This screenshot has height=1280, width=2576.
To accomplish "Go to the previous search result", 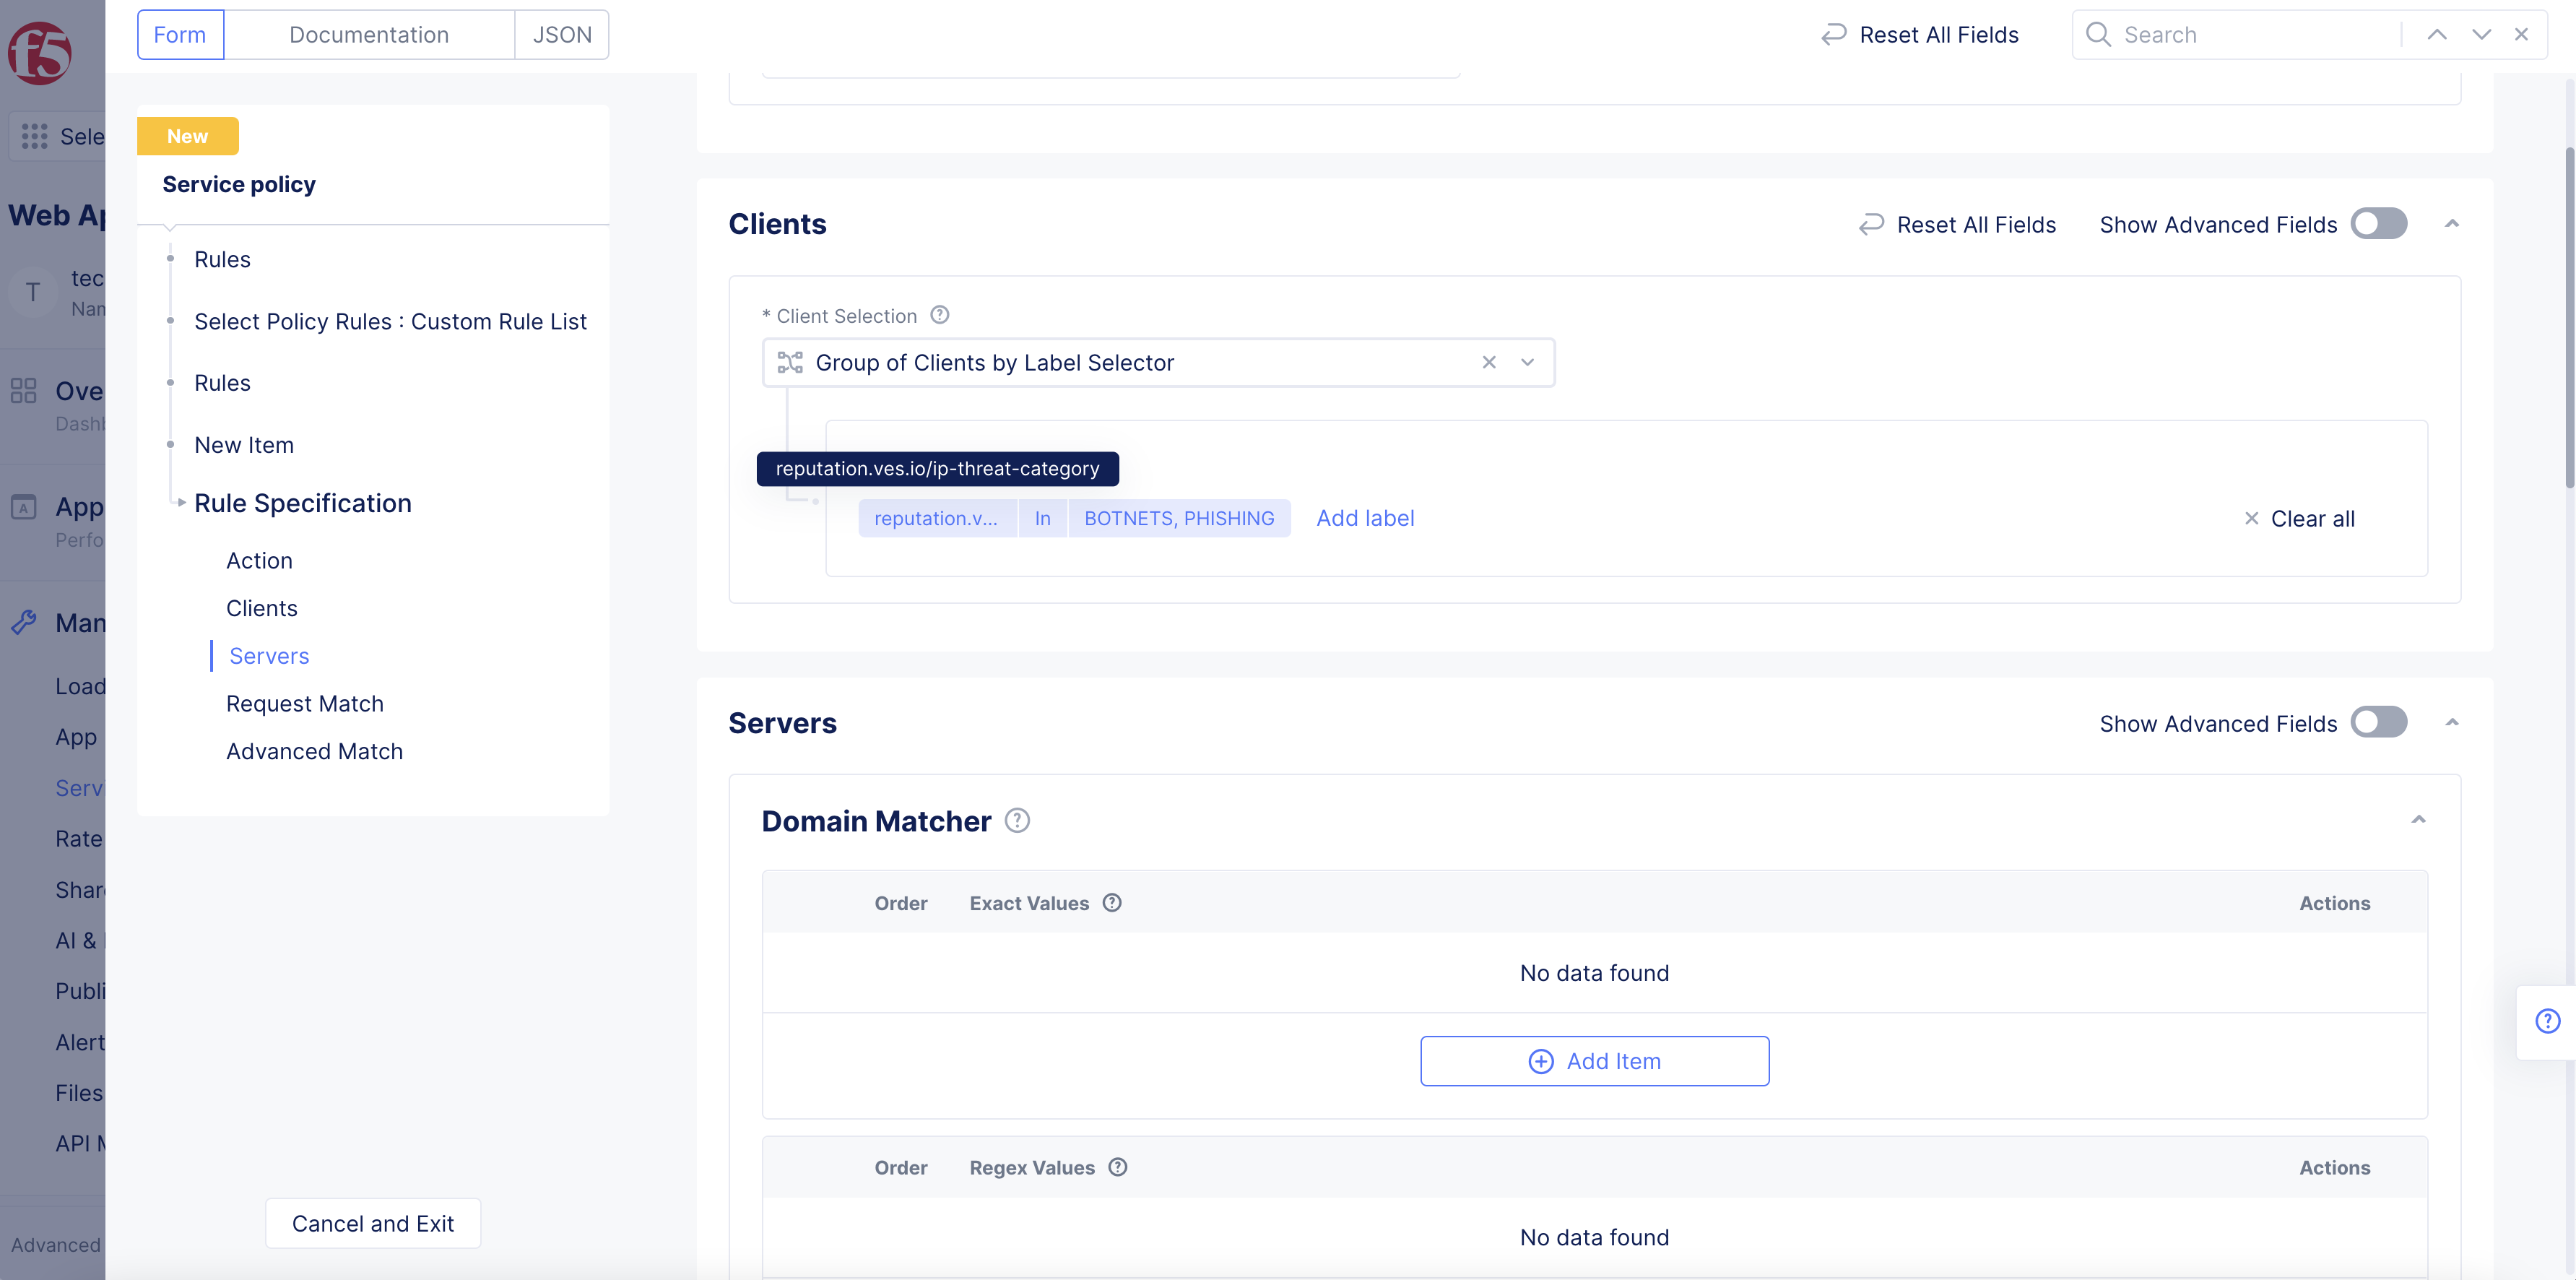I will 2437,34.
